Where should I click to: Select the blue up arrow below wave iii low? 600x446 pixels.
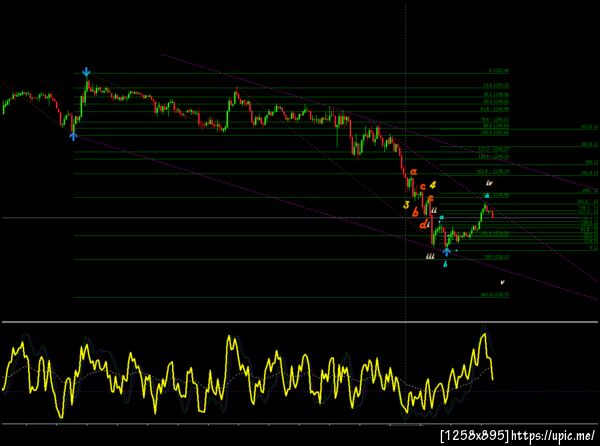[447, 252]
